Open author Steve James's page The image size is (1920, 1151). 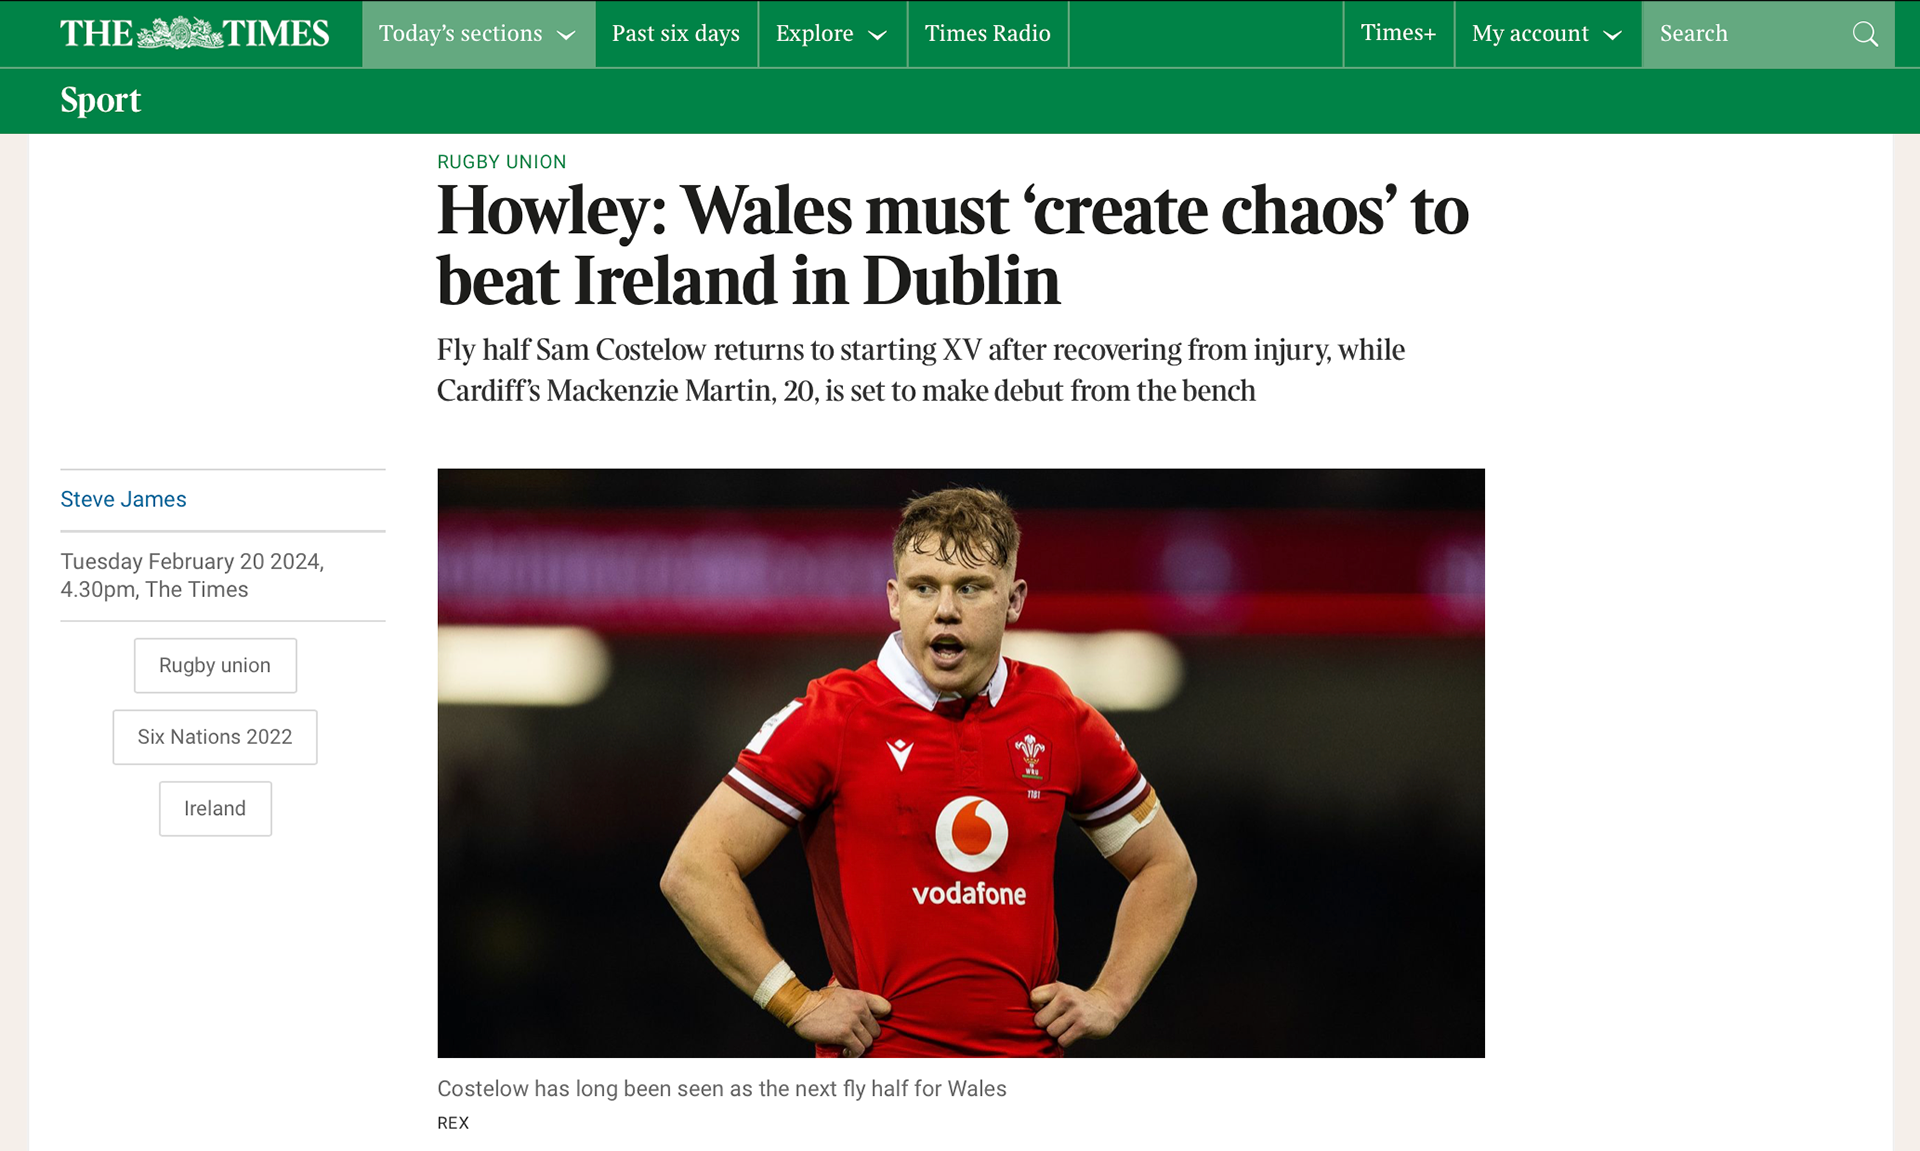click(123, 499)
